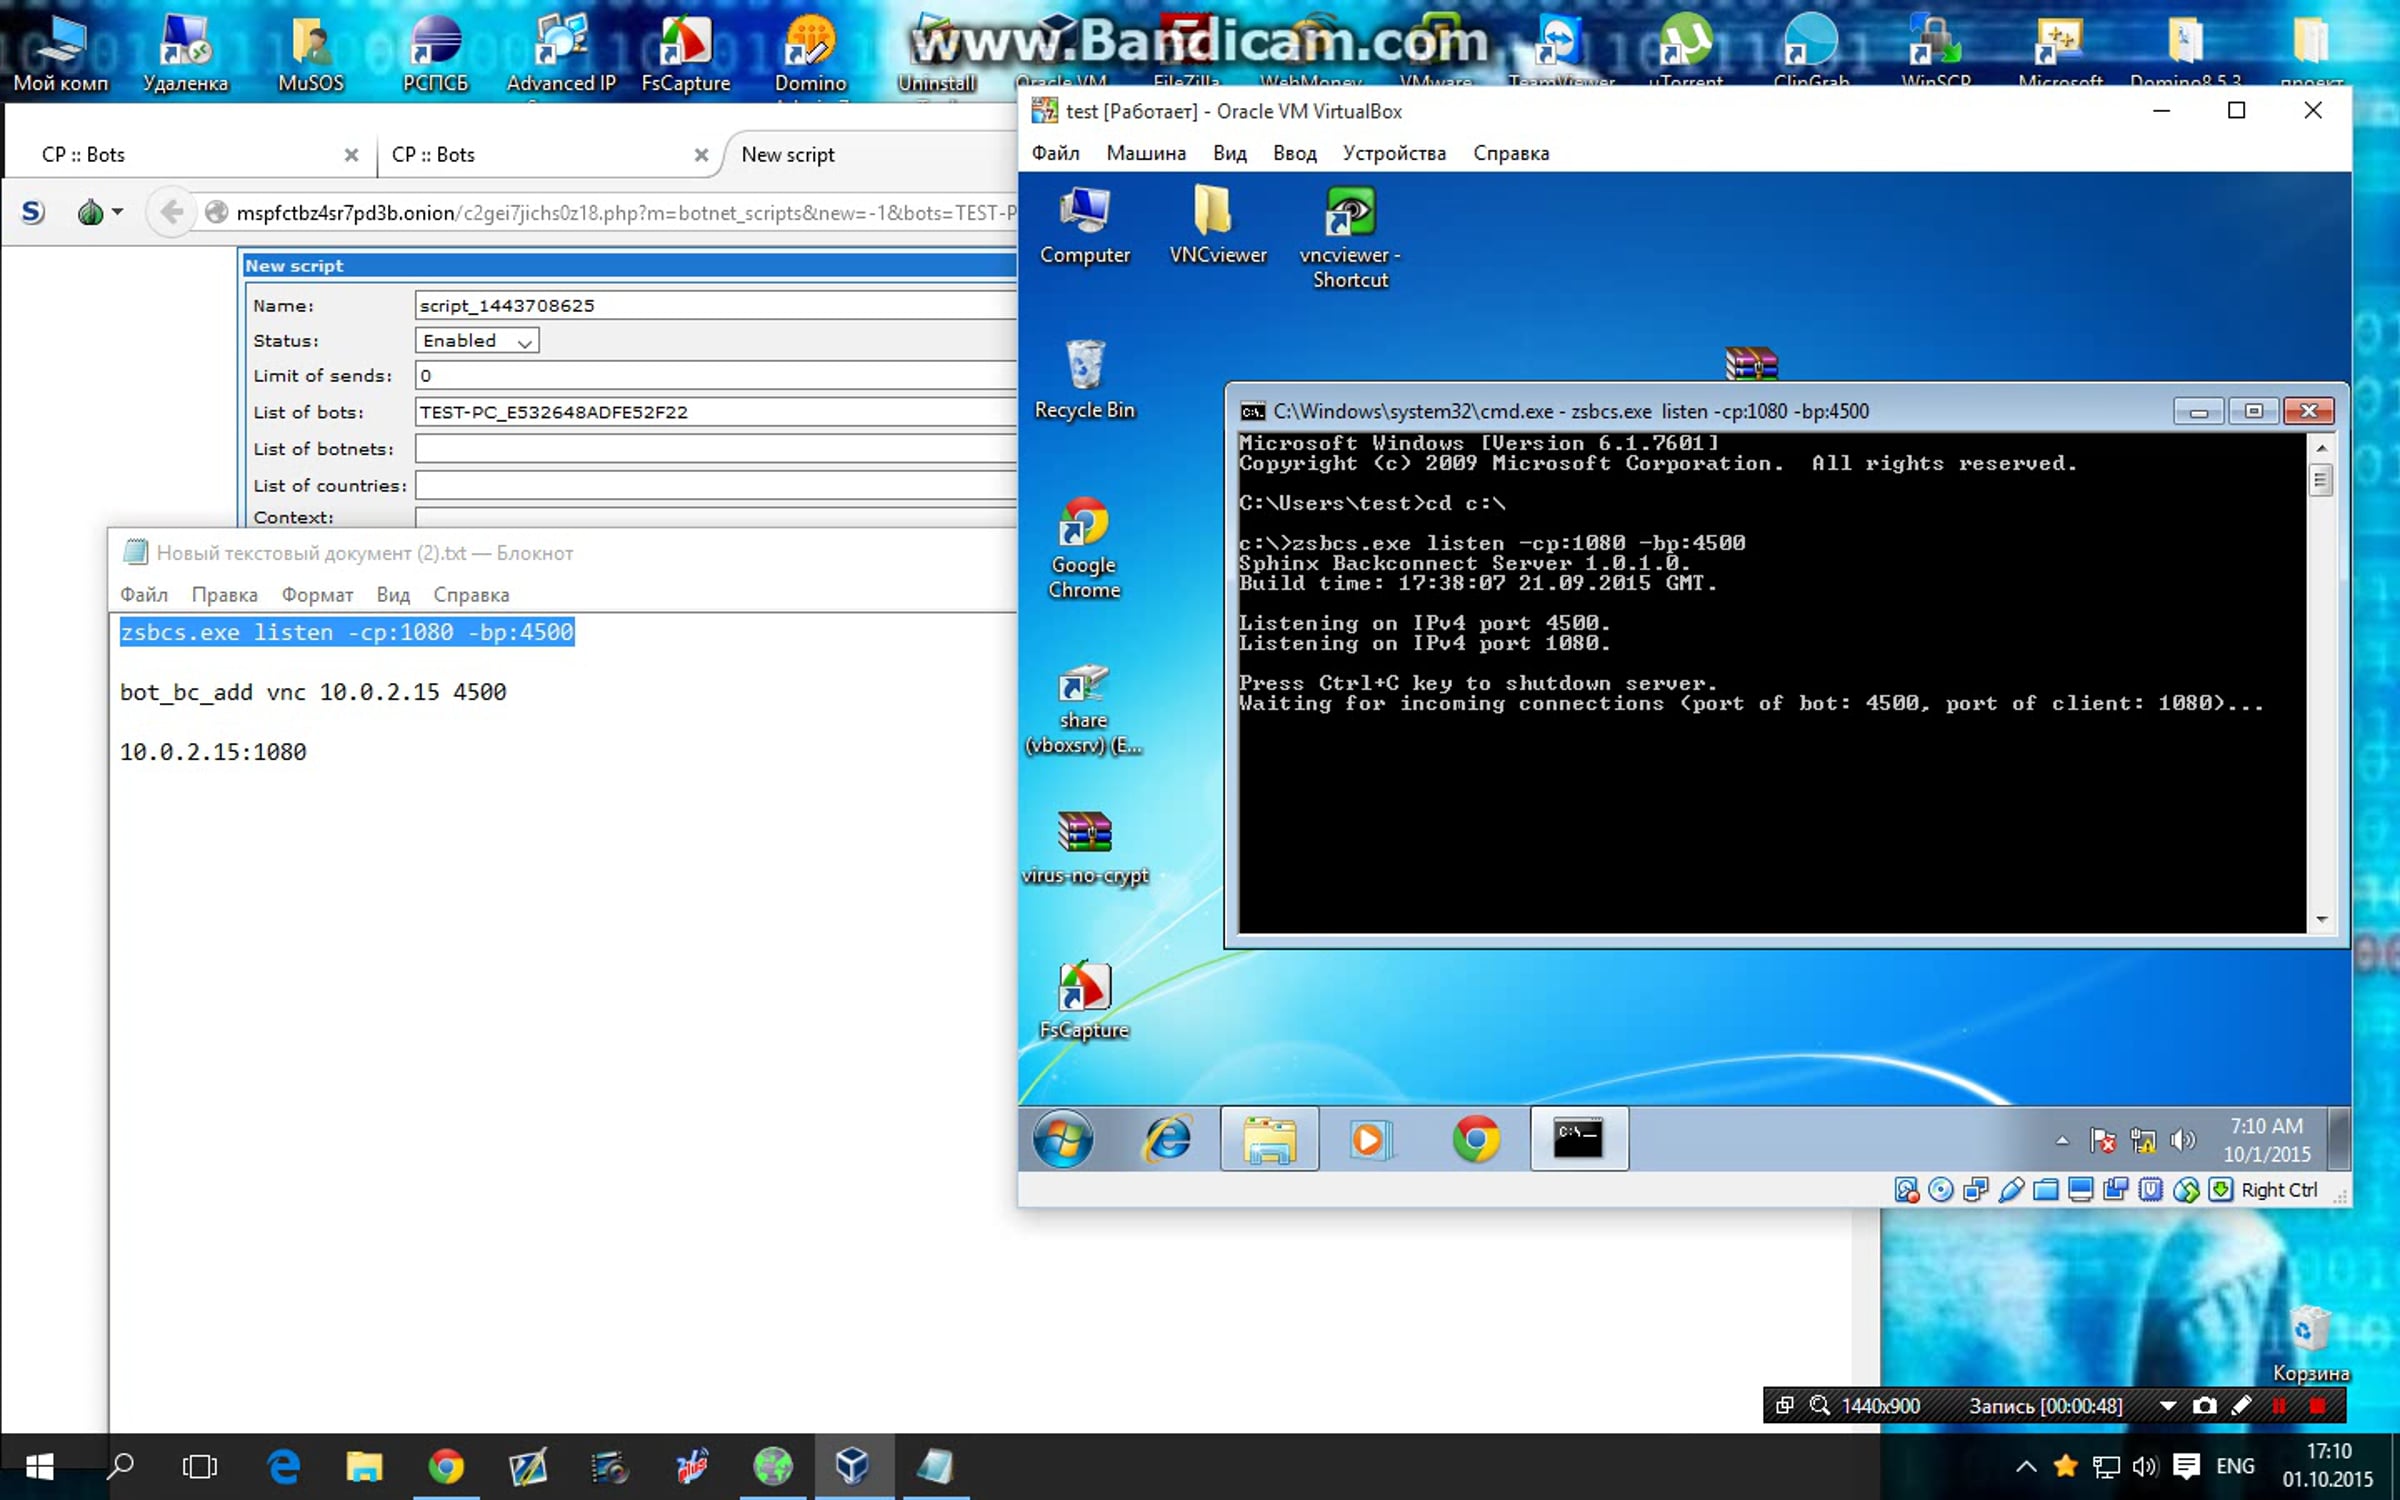Viewport: 2400px width, 1500px height.
Task: Open Task View on the host taskbar
Action: click(x=200, y=1467)
